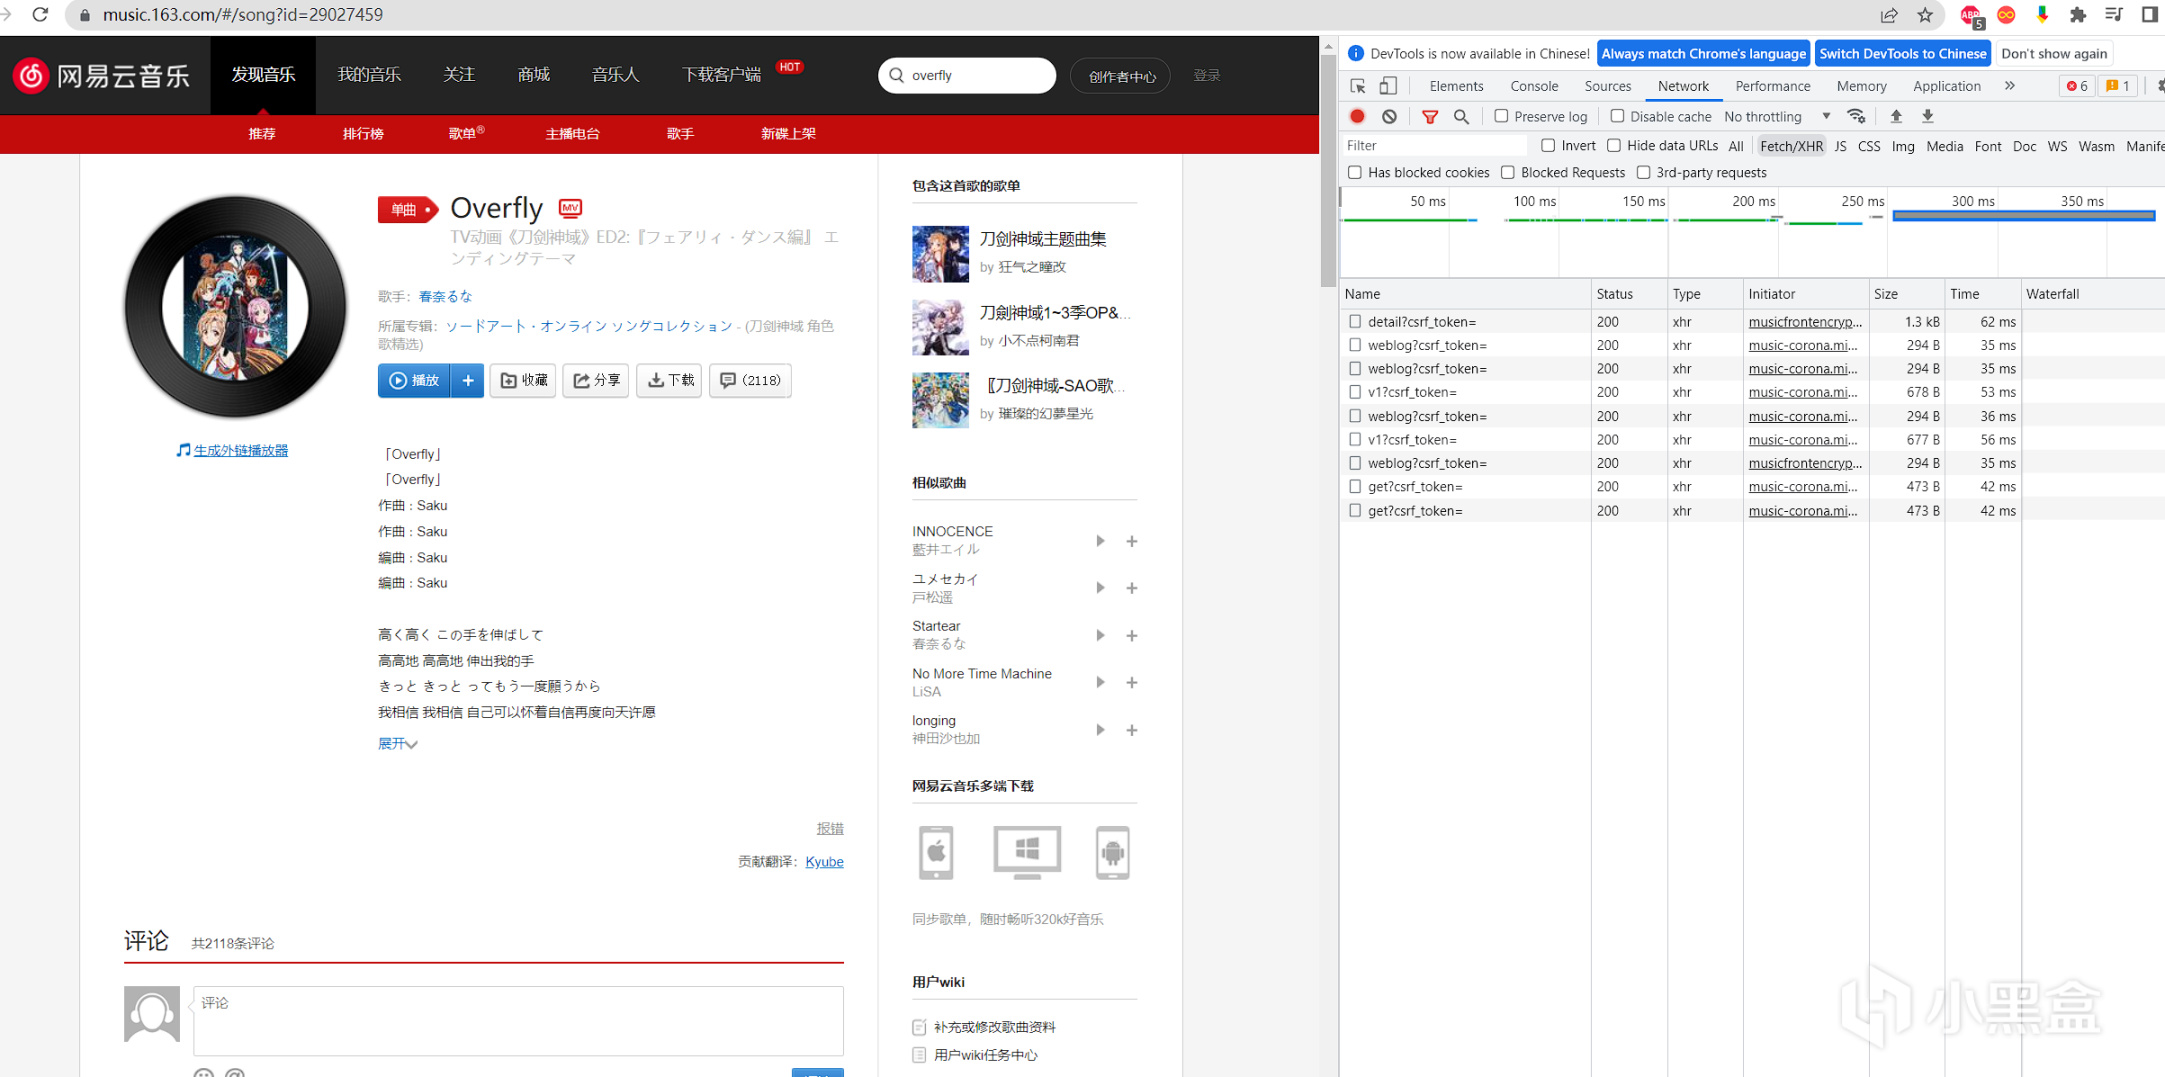Switch to the DevTools Performance tab

[x=1773, y=86]
